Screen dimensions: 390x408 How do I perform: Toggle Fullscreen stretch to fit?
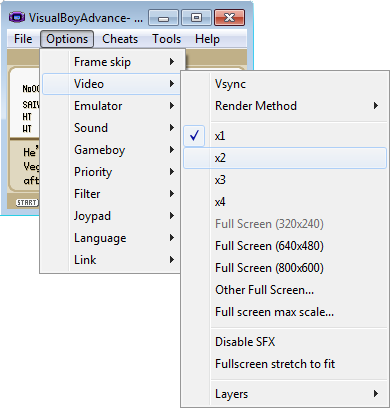click(285, 364)
